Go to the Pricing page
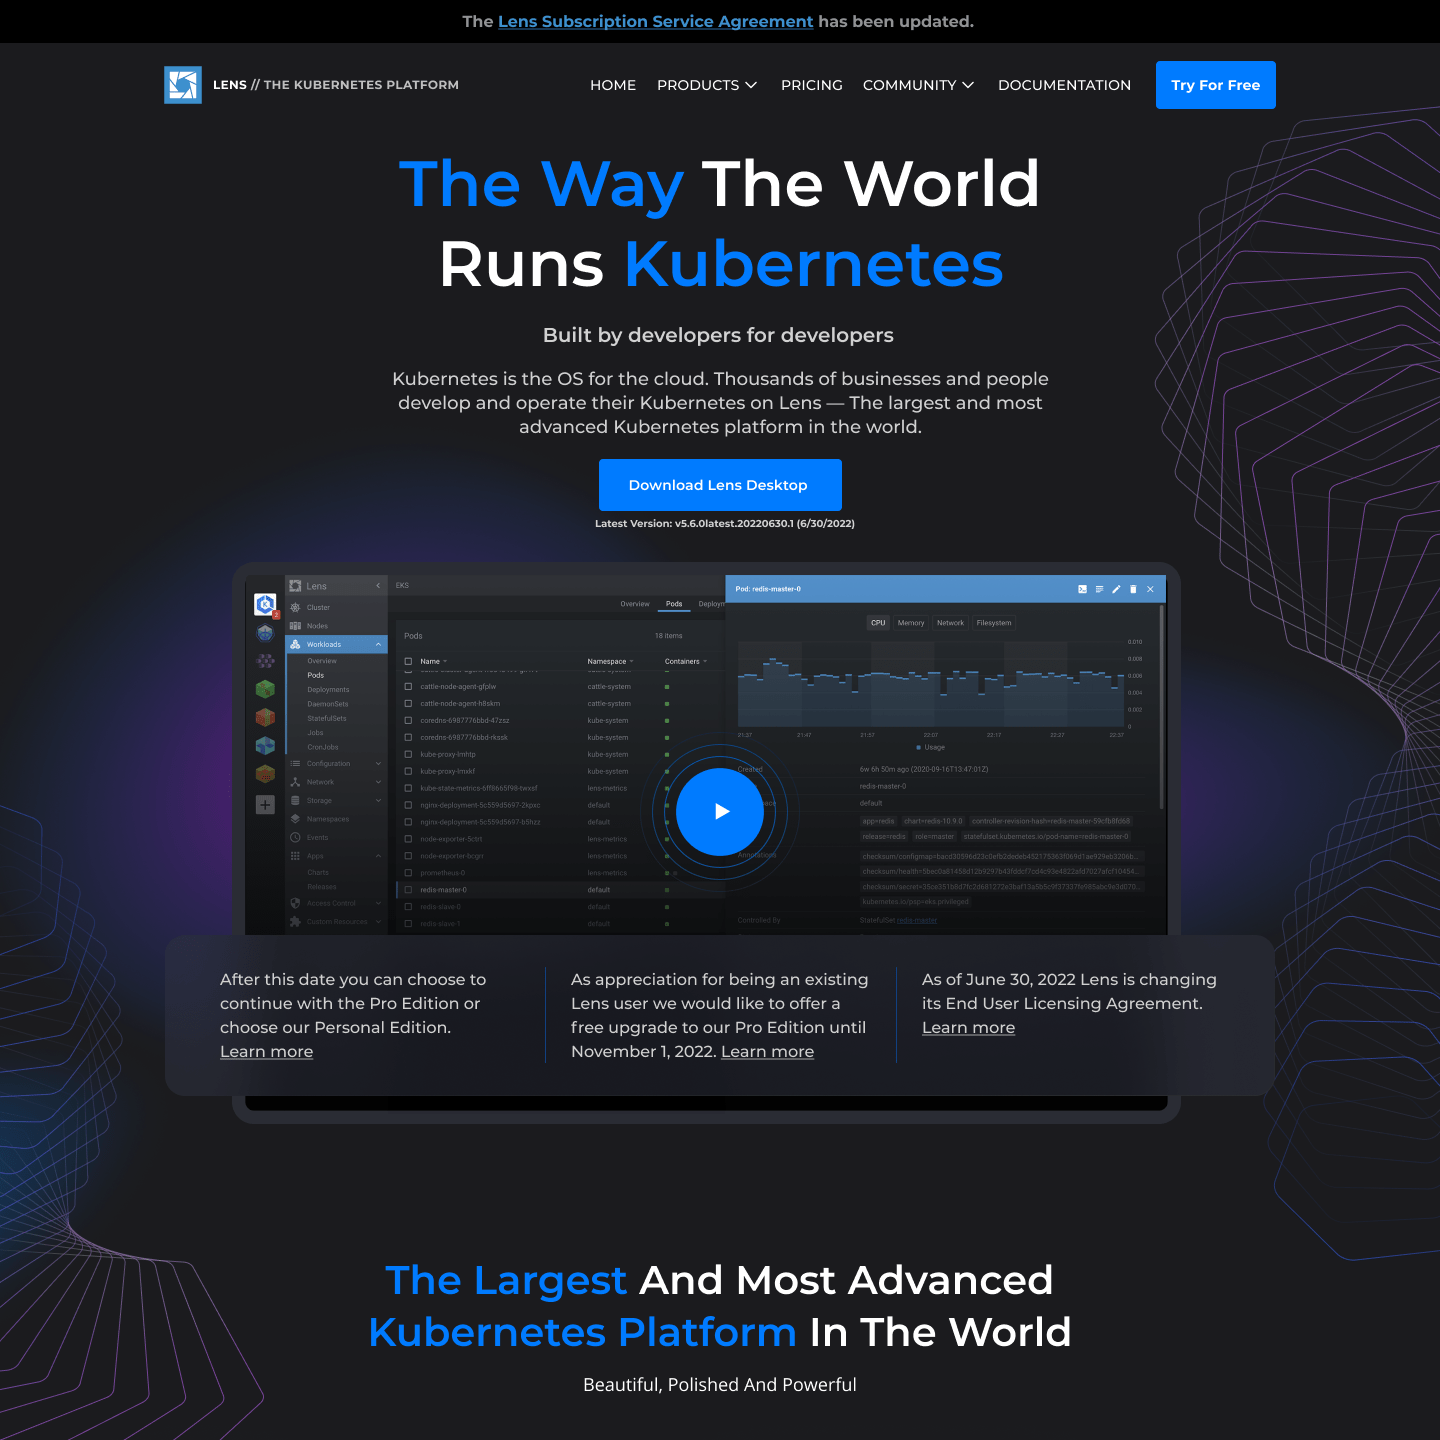This screenshot has height=1440, width=1440. coord(811,85)
